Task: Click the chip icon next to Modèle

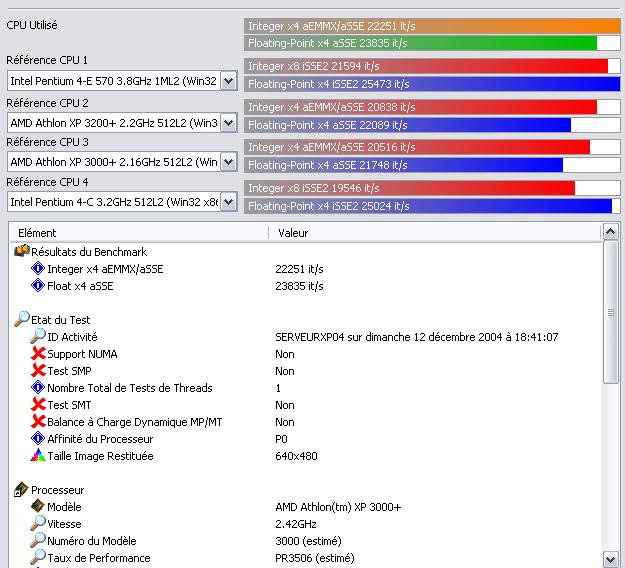Action: pyautogui.click(x=38, y=507)
